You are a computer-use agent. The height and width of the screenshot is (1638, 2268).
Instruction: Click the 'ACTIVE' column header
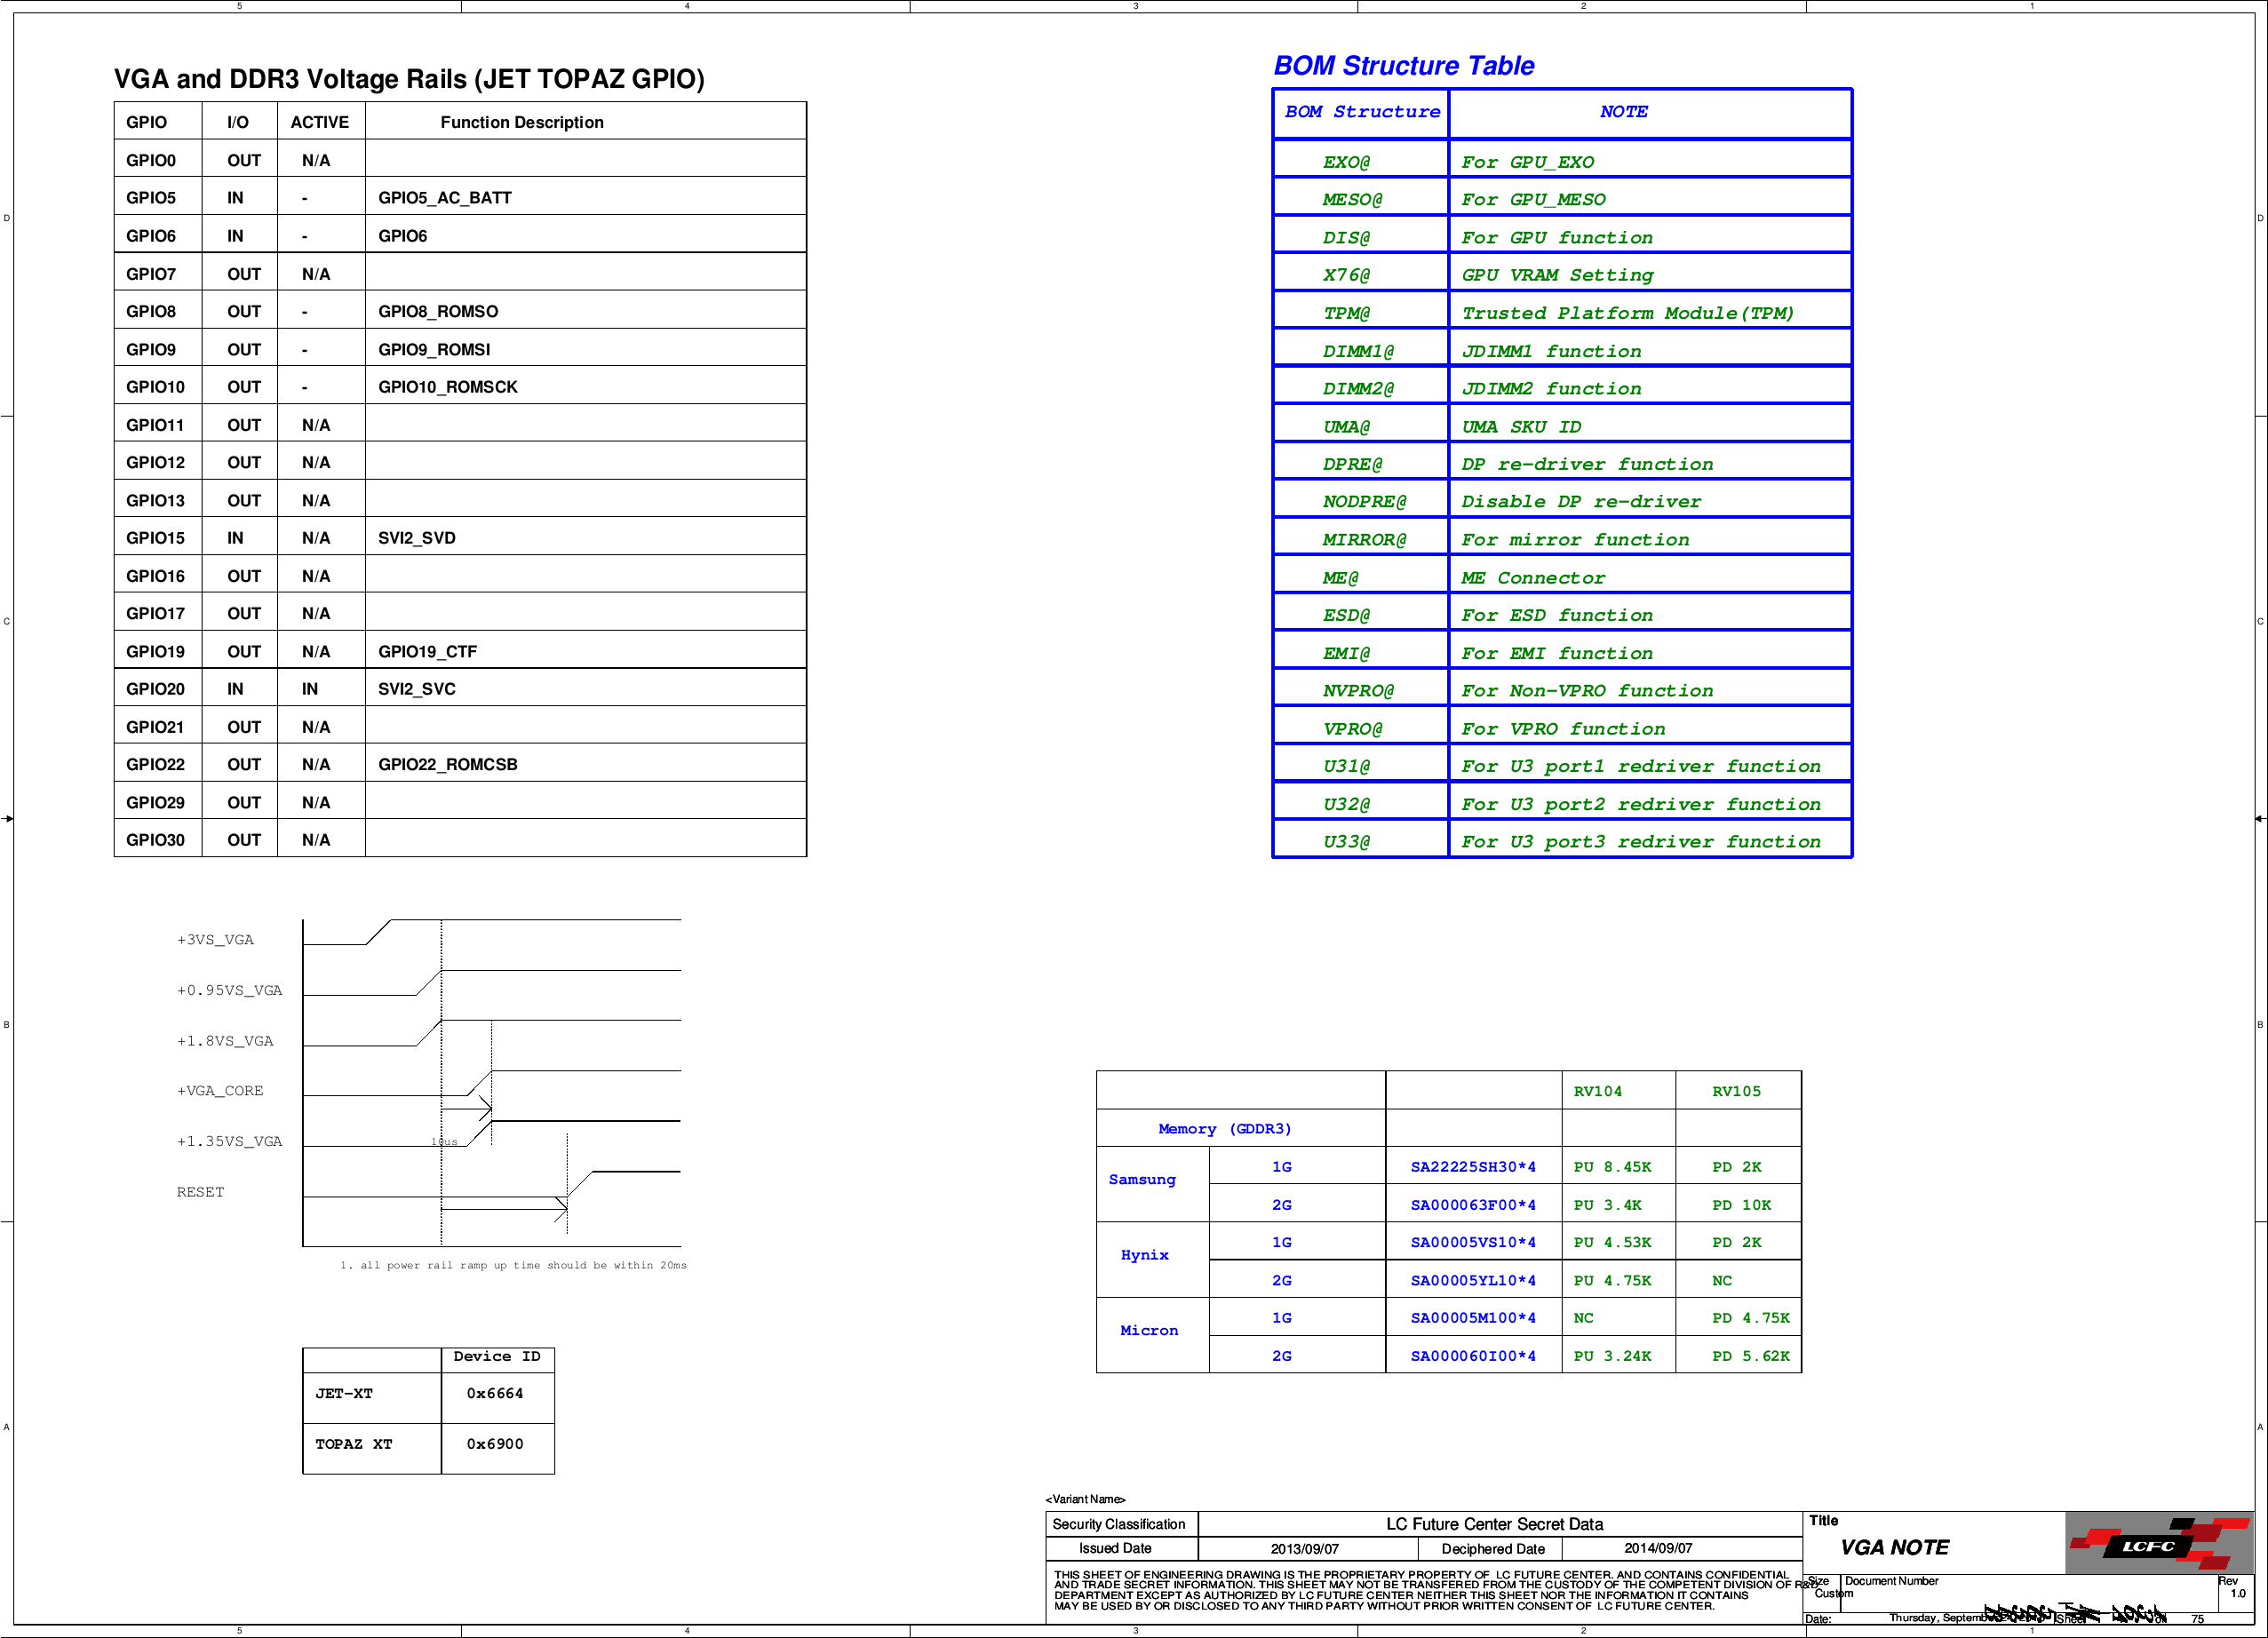(319, 122)
